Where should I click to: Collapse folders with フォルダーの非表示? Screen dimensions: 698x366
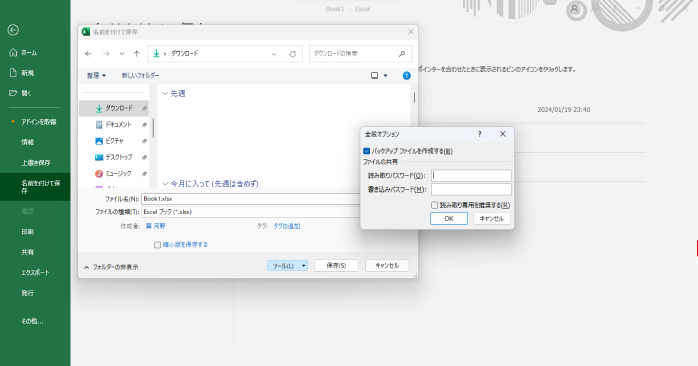click(x=111, y=267)
